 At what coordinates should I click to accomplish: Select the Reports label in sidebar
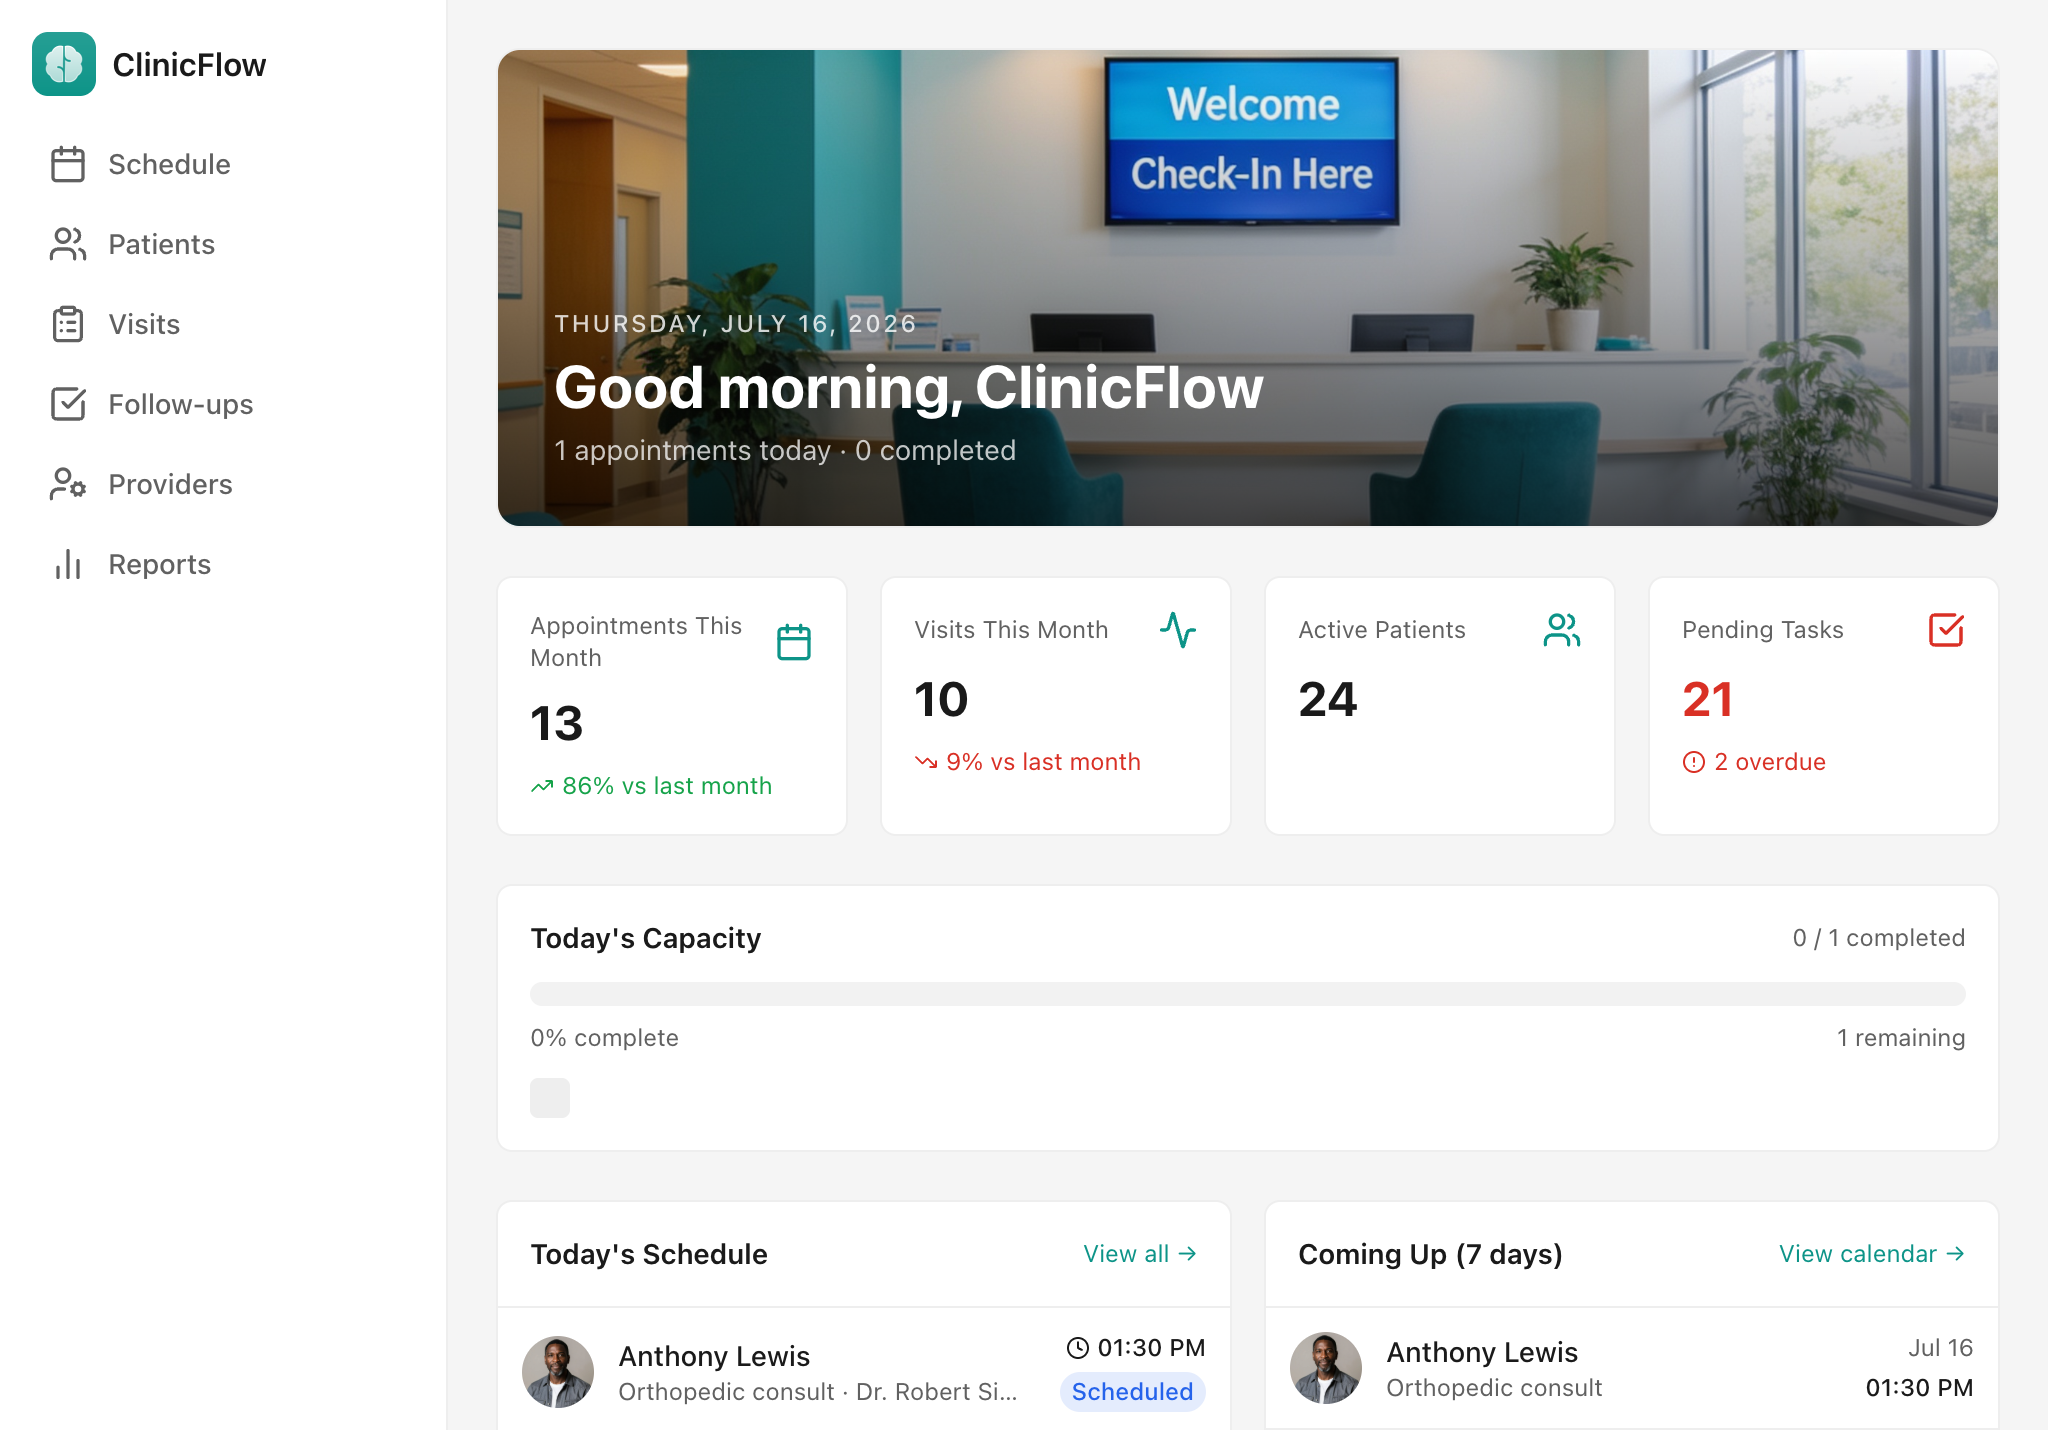click(160, 564)
